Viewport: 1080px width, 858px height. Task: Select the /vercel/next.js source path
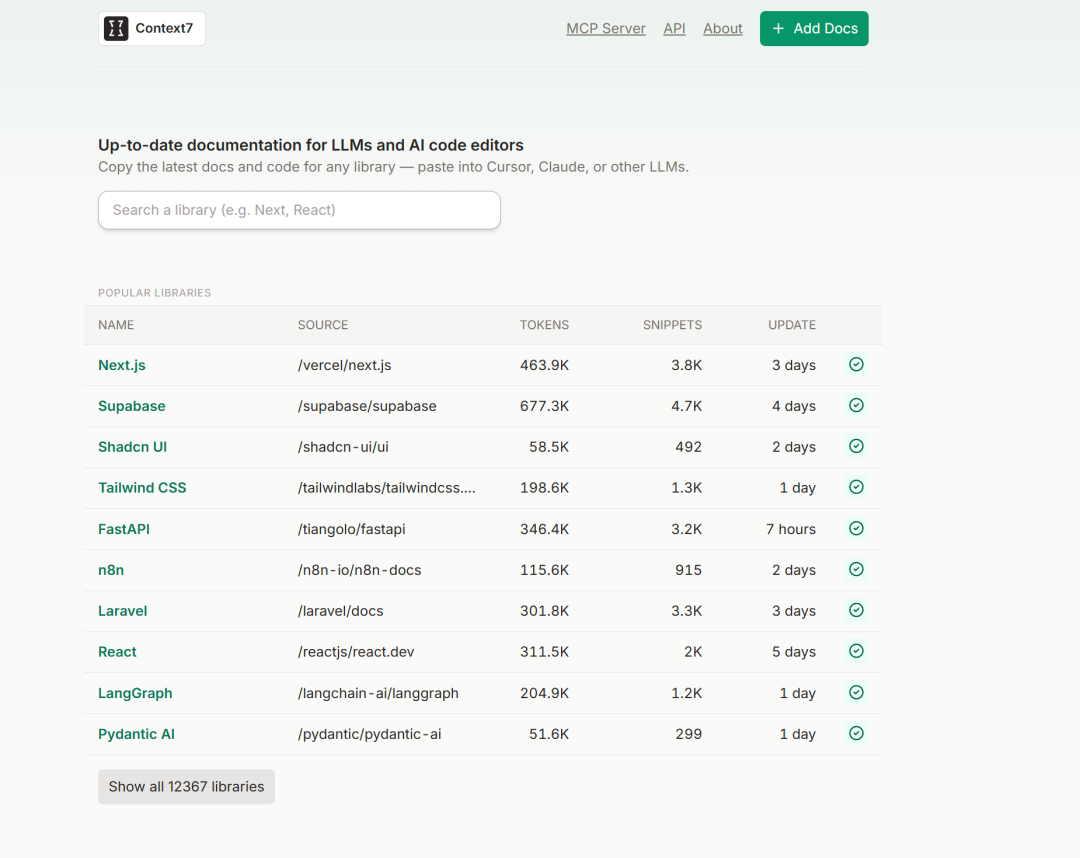[x=344, y=365]
